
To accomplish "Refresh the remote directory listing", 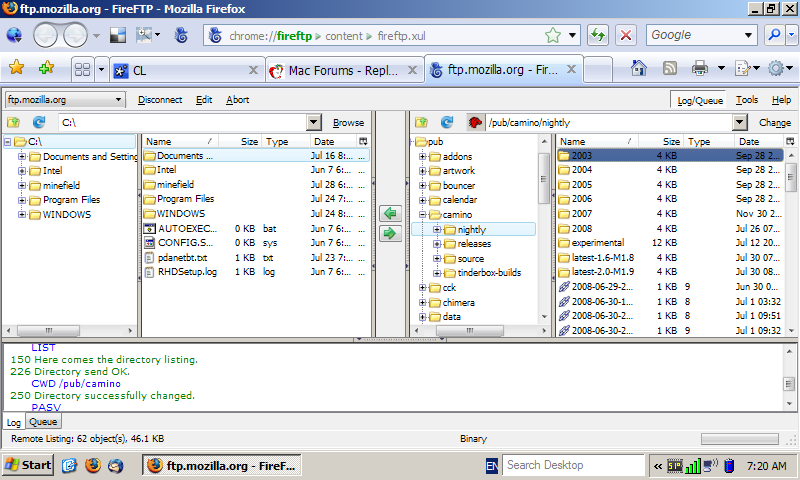I will [447, 122].
